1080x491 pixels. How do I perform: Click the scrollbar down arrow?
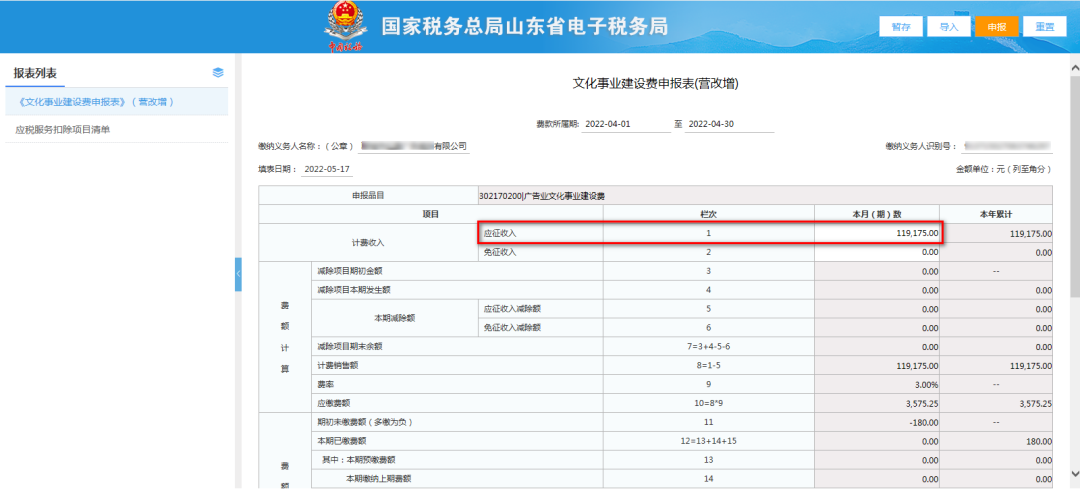[x=1074, y=472]
